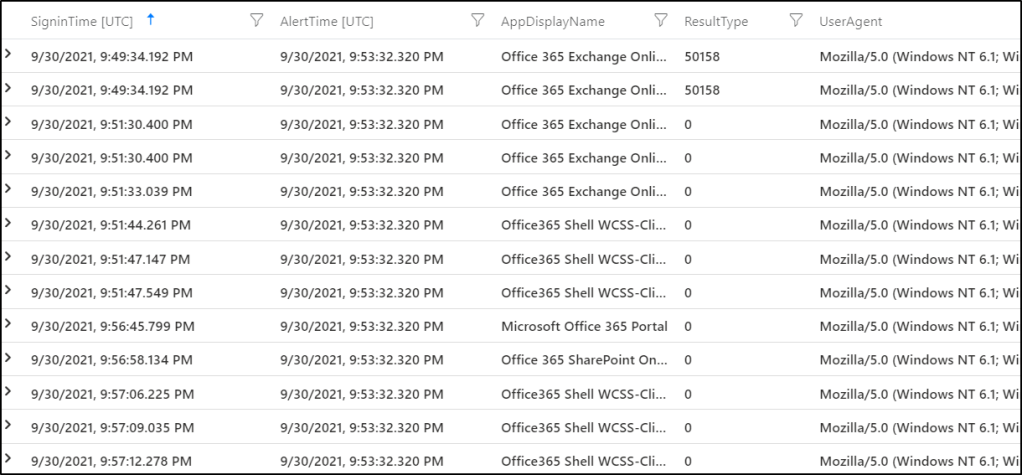The width and height of the screenshot is (1022, 475).
Task: Click the ResultType column header
Action: 715,21
